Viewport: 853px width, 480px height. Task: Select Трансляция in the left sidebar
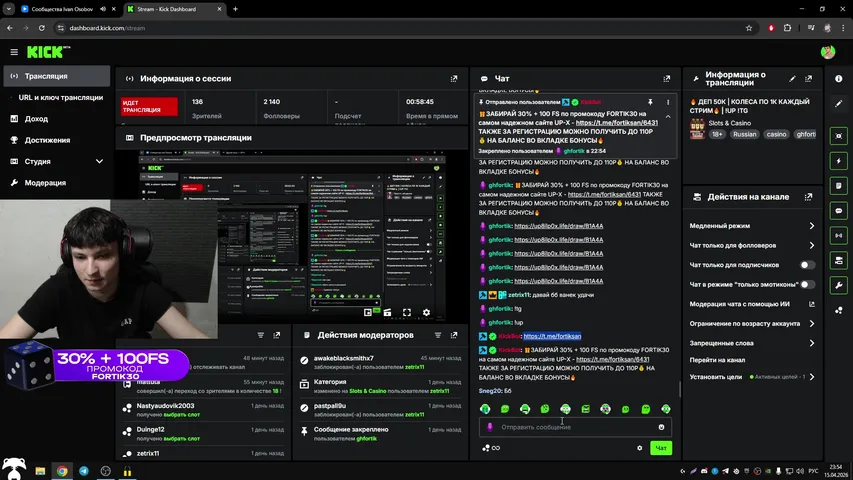(x=57, y=76)
